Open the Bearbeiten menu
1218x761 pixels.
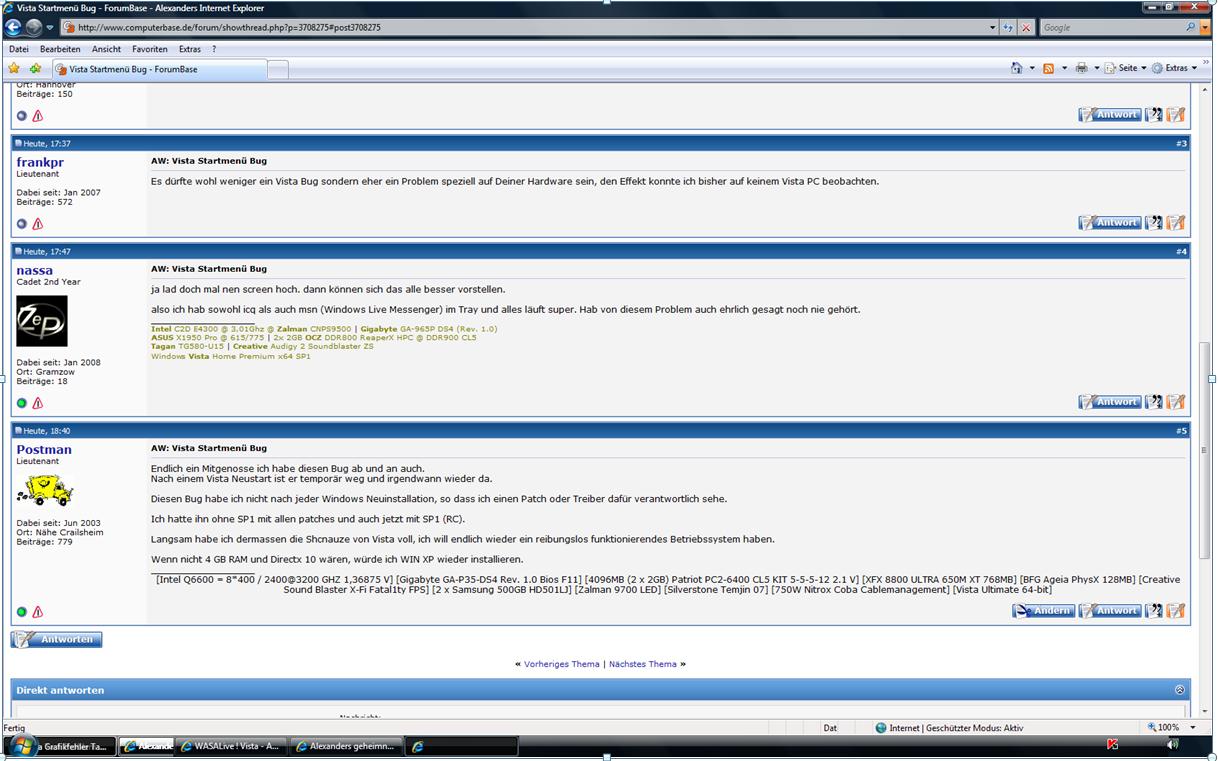[x=60, y=49]
